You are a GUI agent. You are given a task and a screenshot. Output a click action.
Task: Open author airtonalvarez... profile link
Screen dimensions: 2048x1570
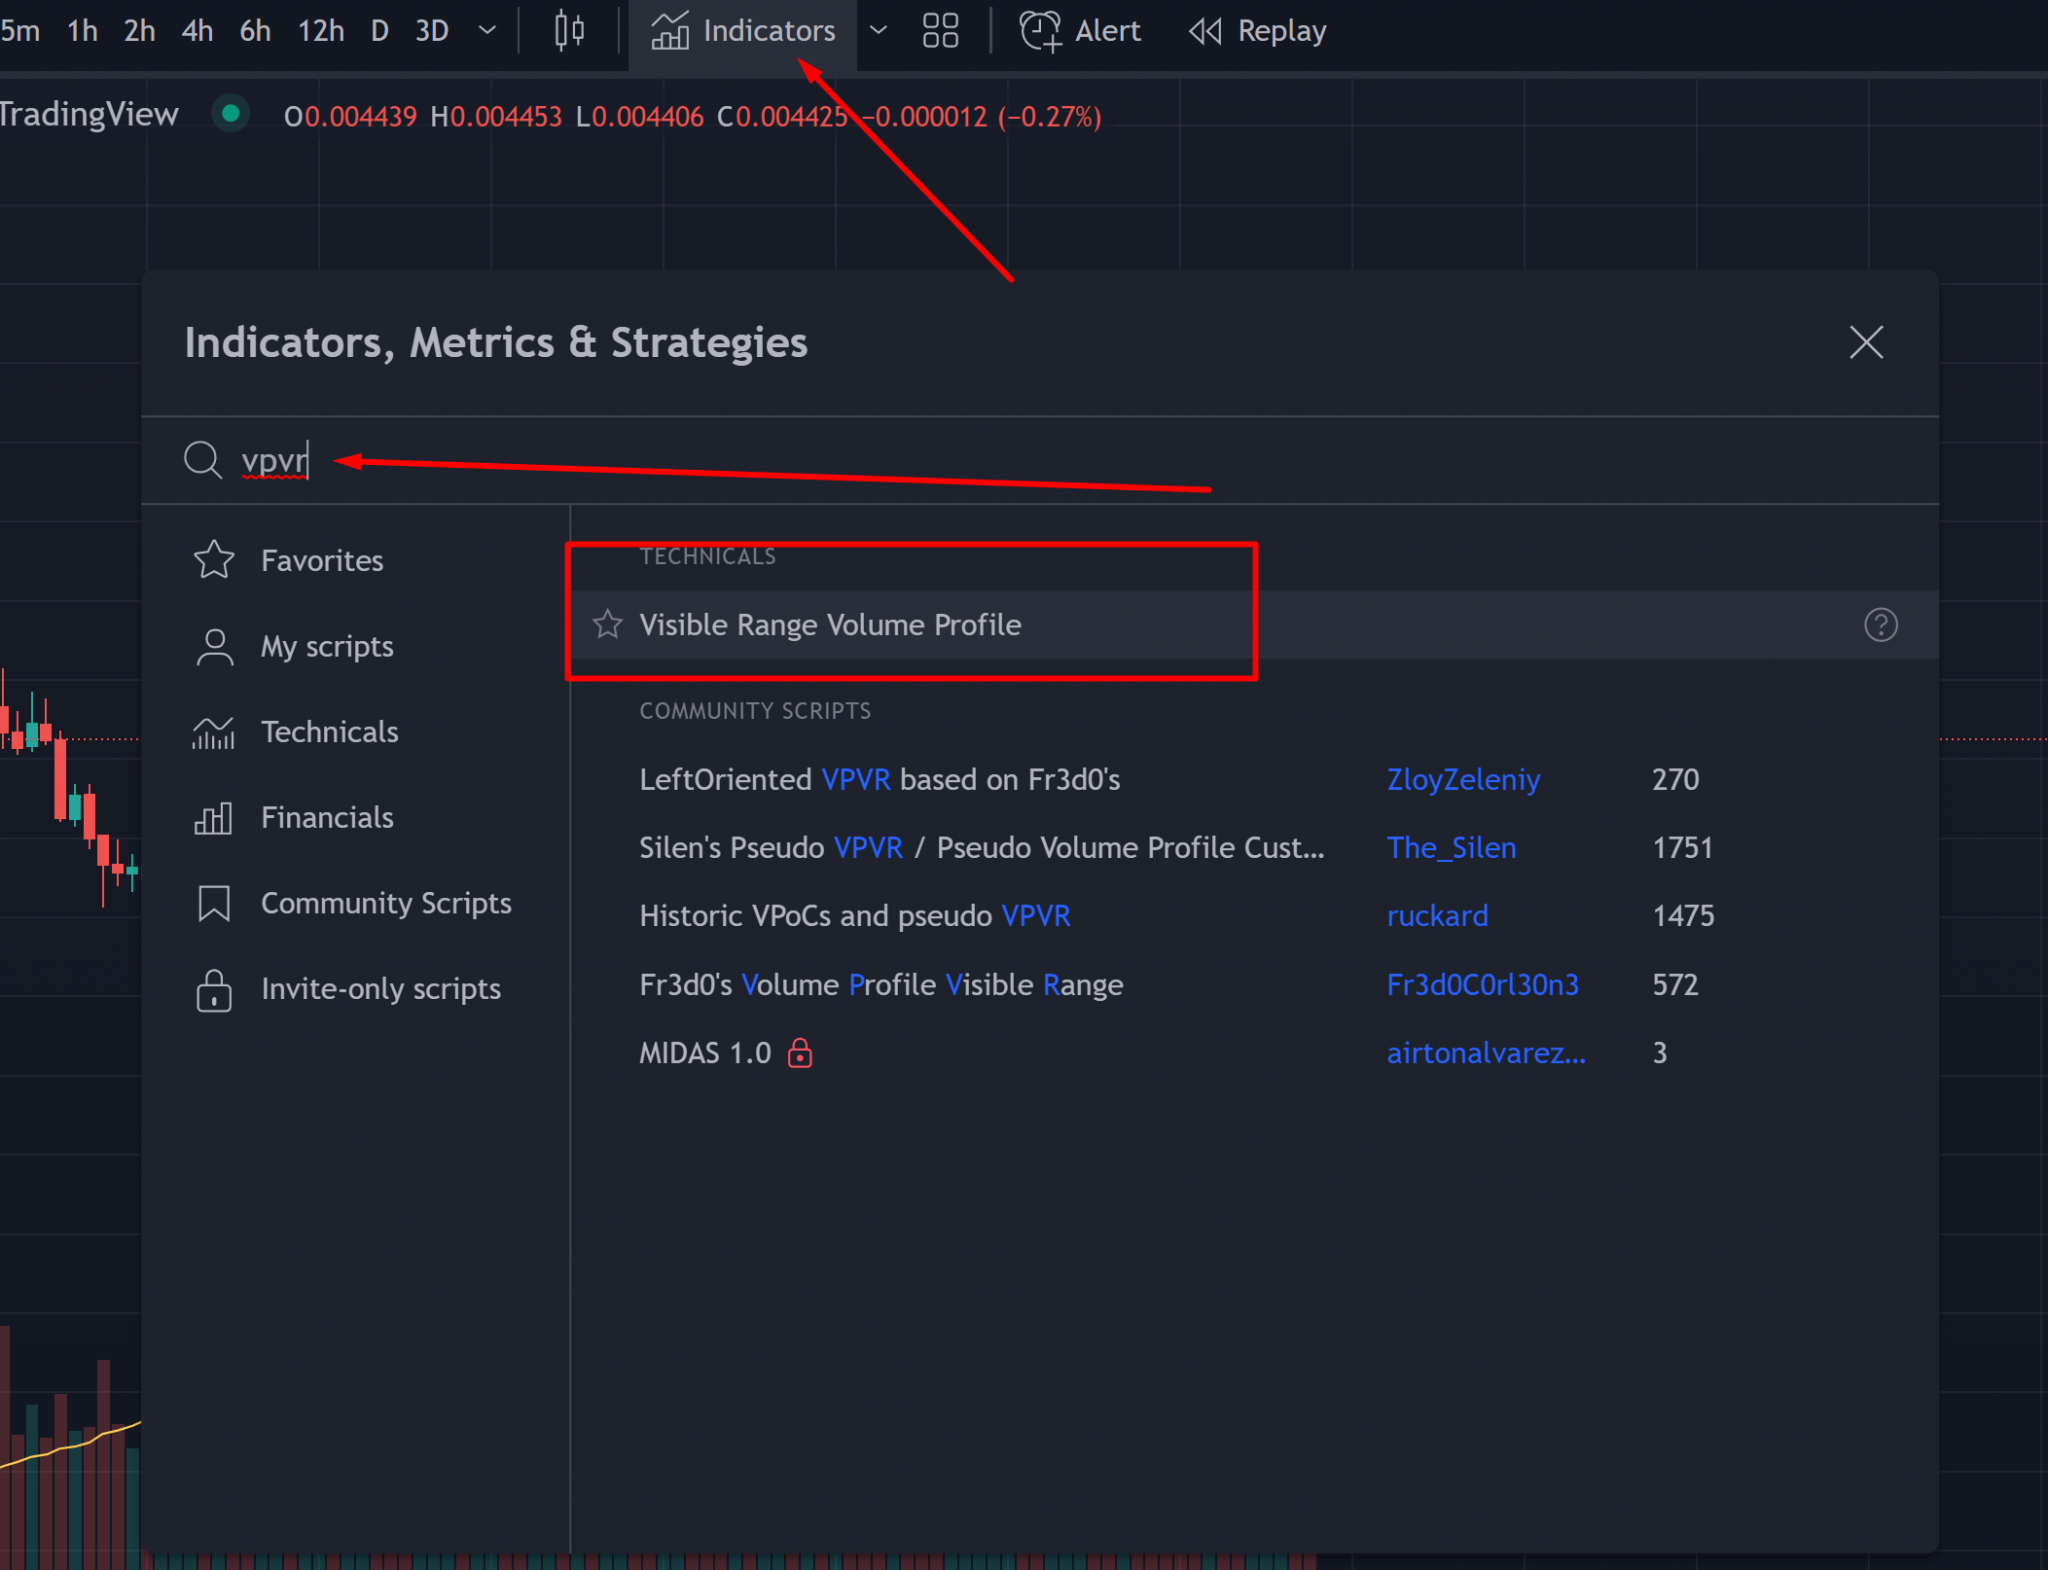pos(1486,1053)
